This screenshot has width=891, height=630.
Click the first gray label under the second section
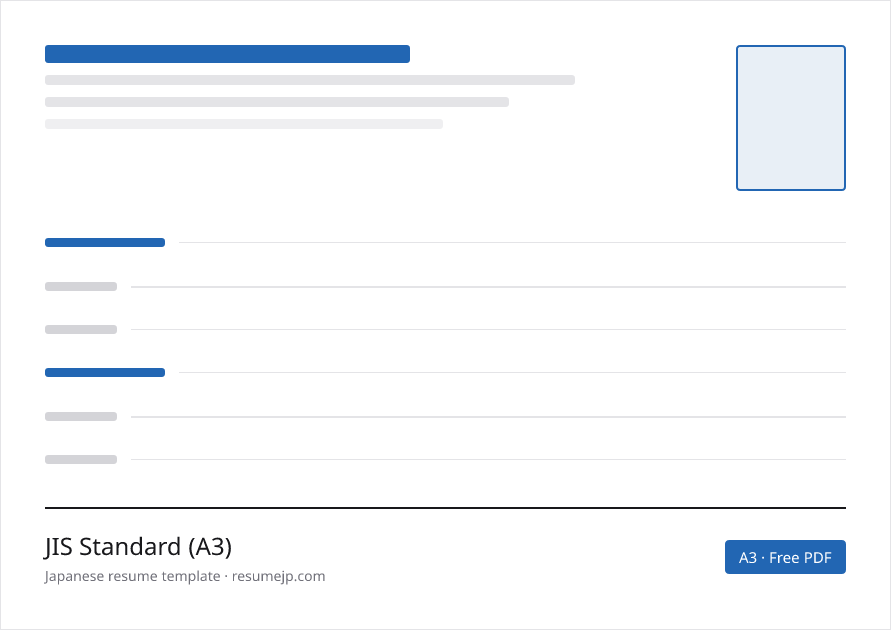(81, 416)
